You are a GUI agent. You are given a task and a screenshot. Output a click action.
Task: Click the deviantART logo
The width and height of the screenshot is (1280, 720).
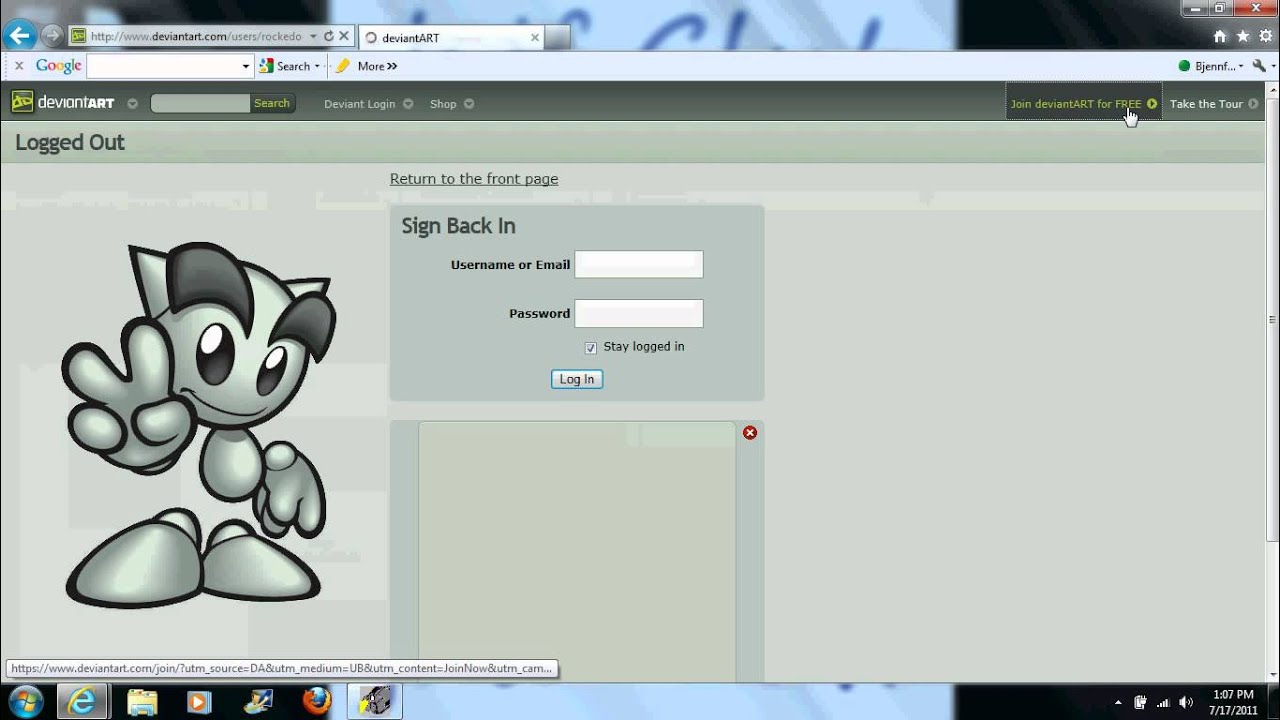click(63, 103)
